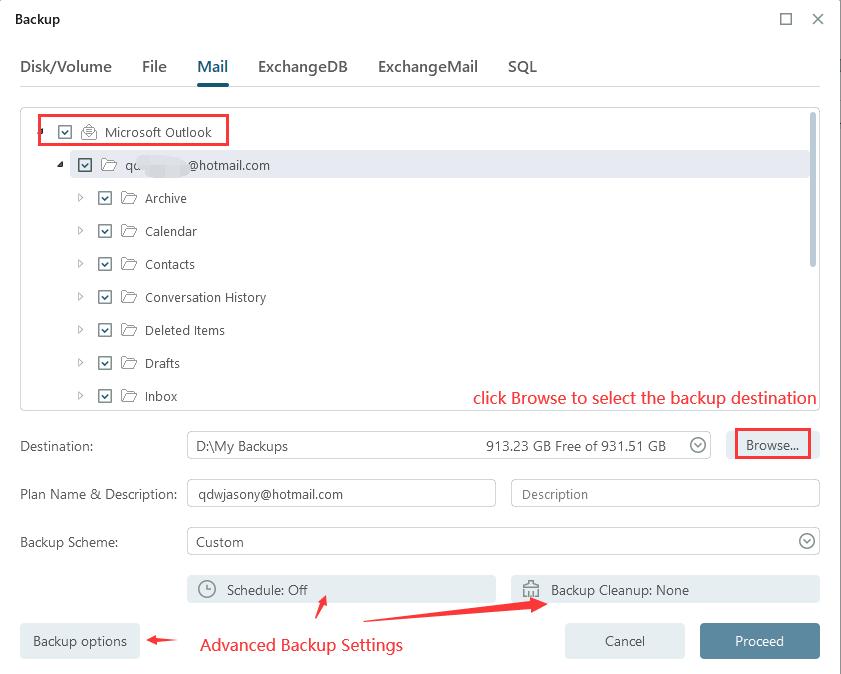The width and height of the screenshot is (841, 674).
Task: Click the Calendar folder icon
Action: click(x=129, y=231)
